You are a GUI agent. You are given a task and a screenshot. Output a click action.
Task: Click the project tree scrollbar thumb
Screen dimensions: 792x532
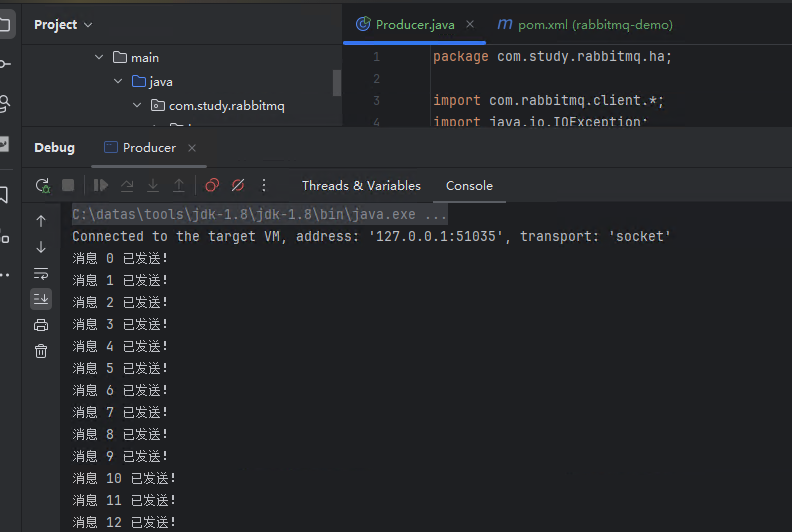(337, 83)
